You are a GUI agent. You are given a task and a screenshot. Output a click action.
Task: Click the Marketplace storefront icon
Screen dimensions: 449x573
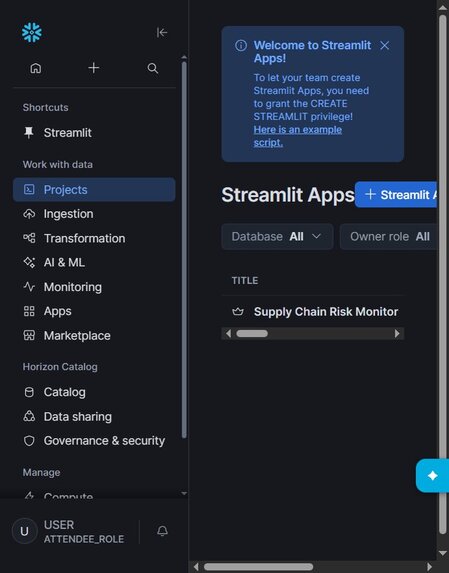click(x=29, y=335)
